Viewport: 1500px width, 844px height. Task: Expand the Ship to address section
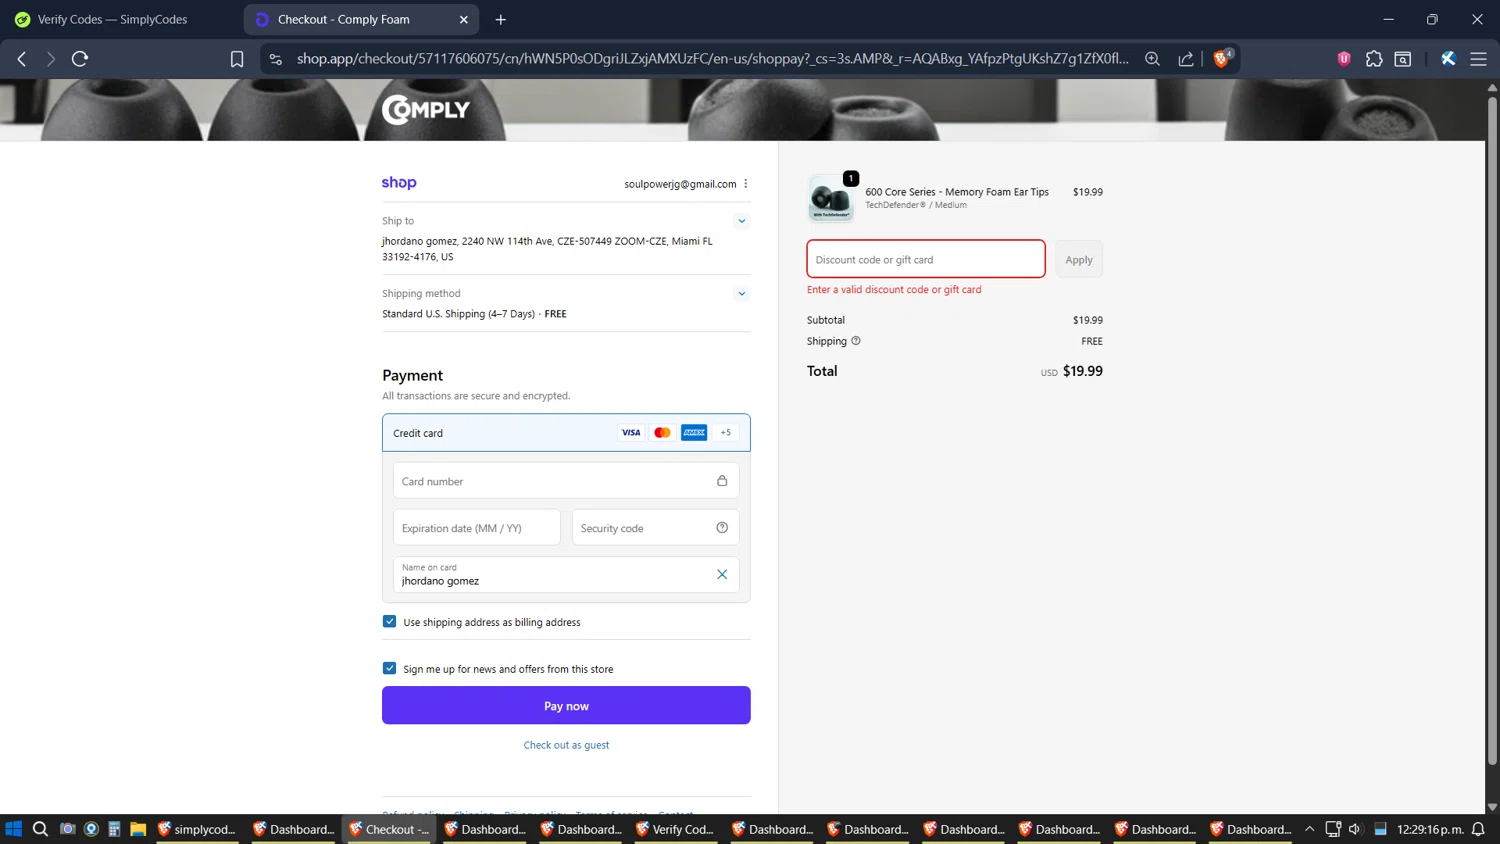click(x=742, y=221)
